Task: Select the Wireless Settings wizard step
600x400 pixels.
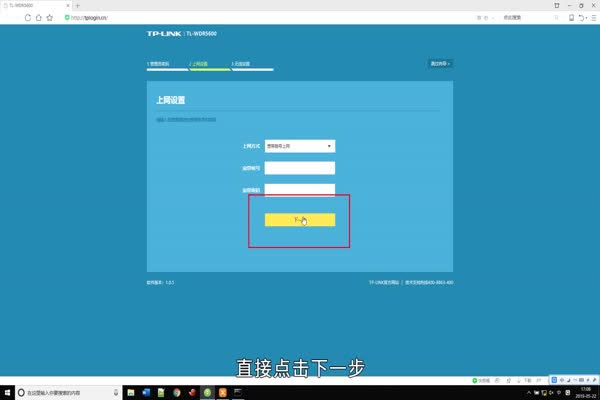Action: (252, 64)
